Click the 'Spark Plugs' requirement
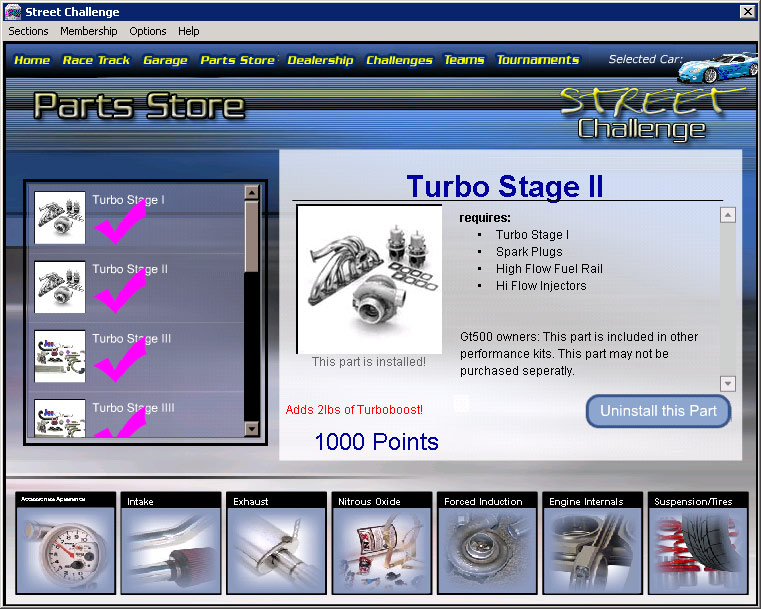761x609 pixels. coord(529,251)
